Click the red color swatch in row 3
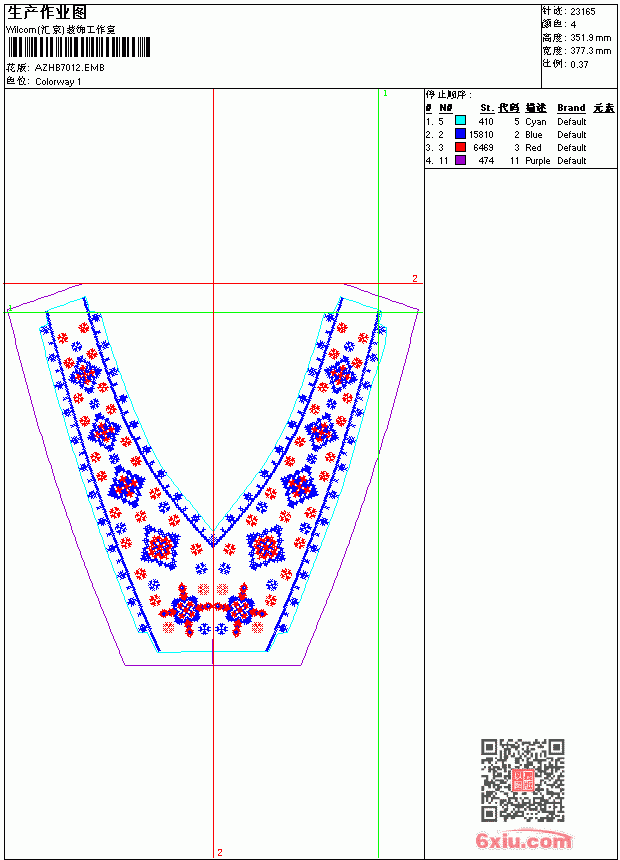 click(460, 147)
